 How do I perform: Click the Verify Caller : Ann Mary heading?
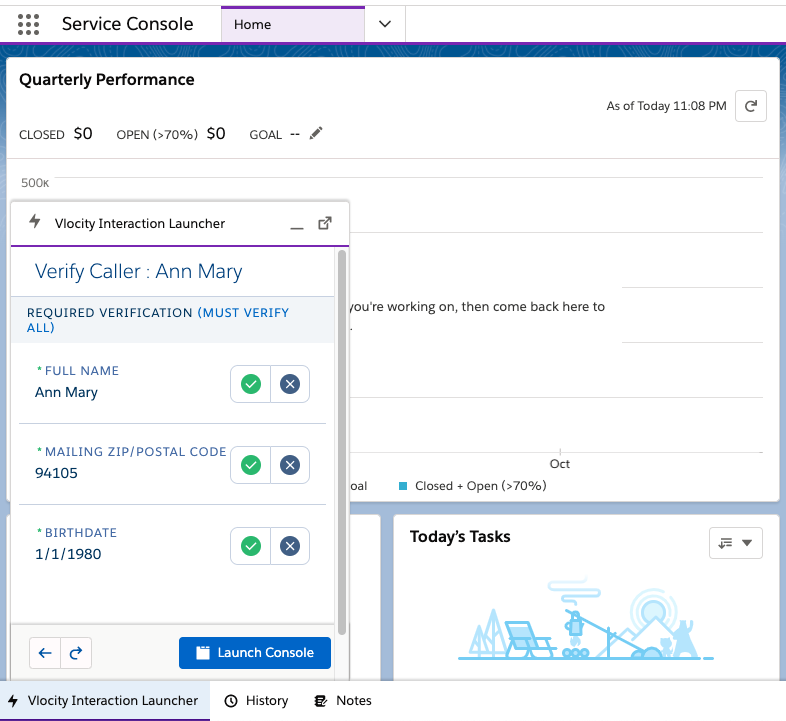[138, 271]
